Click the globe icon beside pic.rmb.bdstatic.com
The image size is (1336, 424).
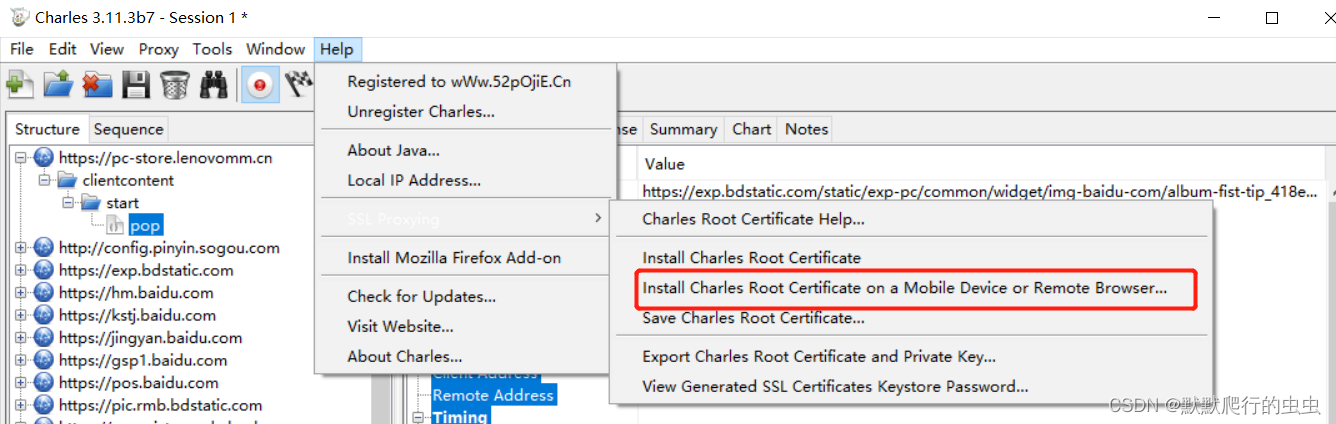[x=43, y=405]
